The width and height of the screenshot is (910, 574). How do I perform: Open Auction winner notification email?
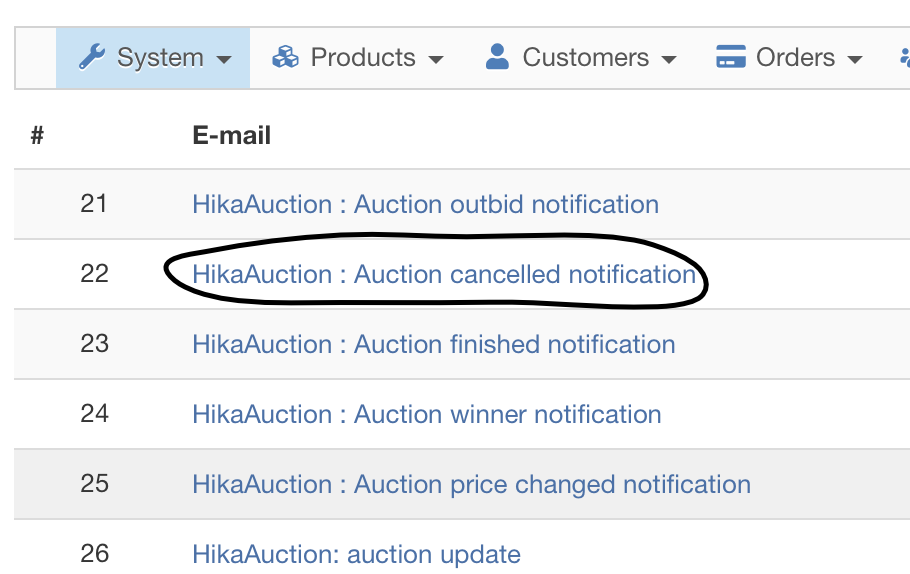[x=426, y=414]
